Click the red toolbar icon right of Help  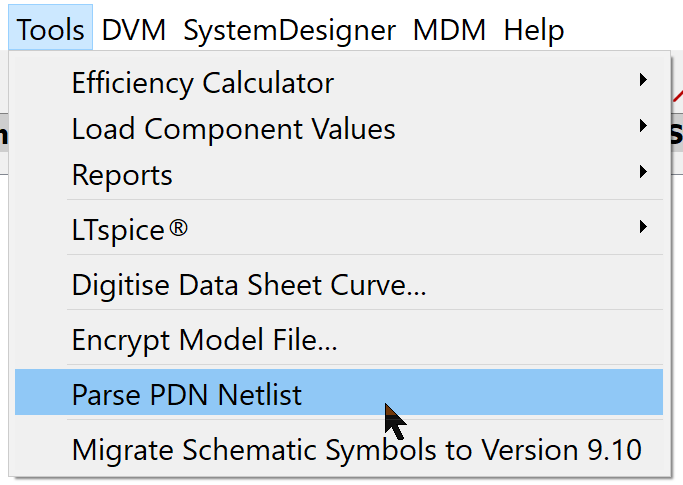[675, 95]
